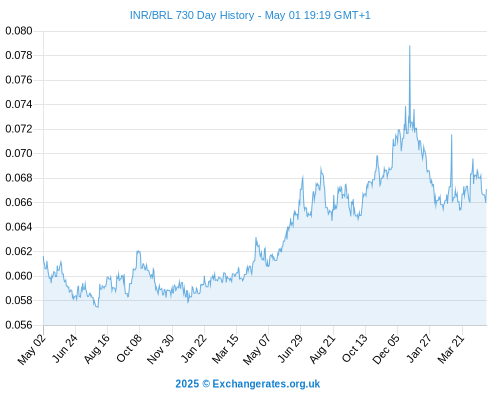Select the Jan 22 axis label
This screenshot has width=495, height=400.
(194, 349)
